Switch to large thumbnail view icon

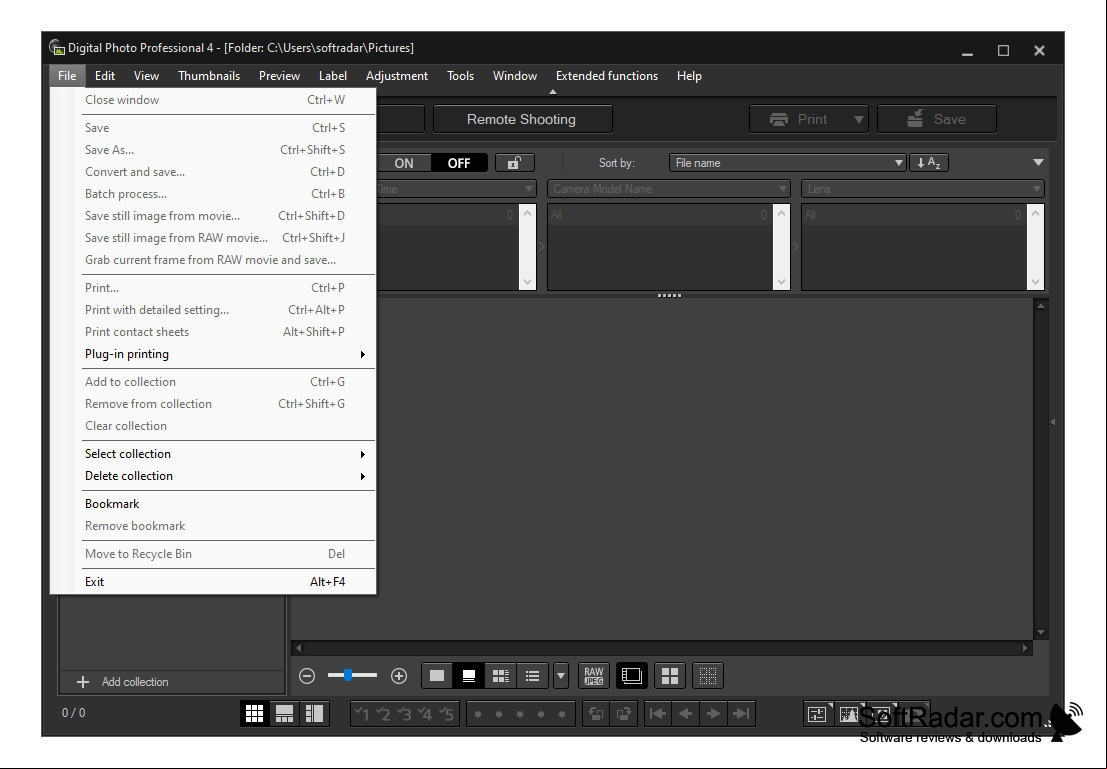pyautogui.click(x=437, y=676)
